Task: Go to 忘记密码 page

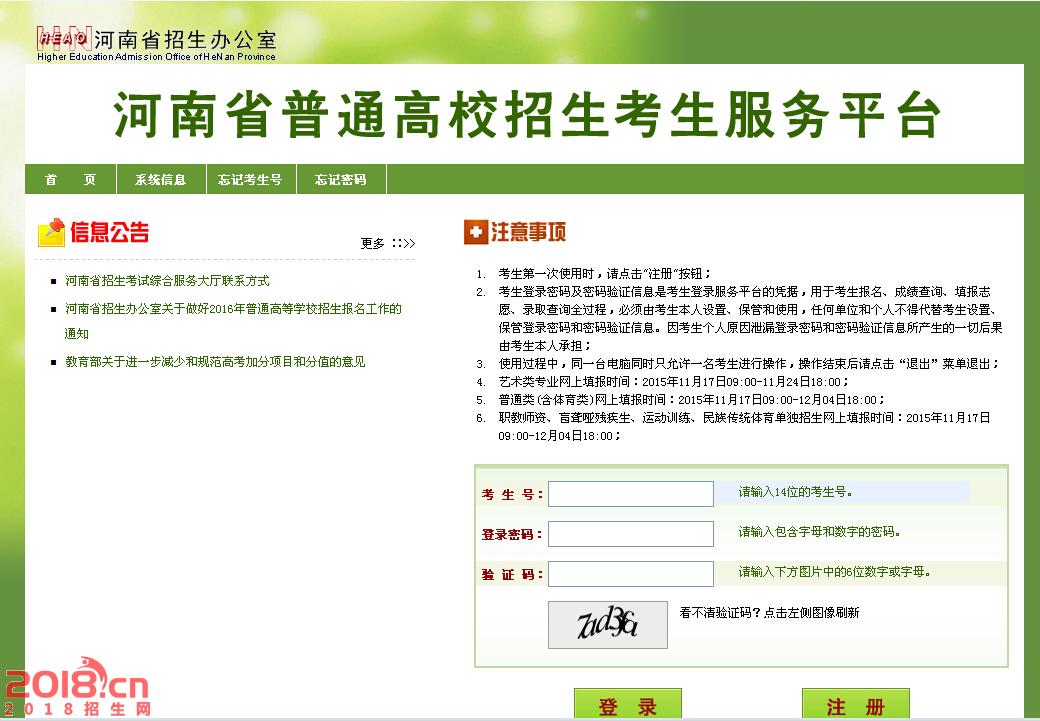Action: coord(340,180)
